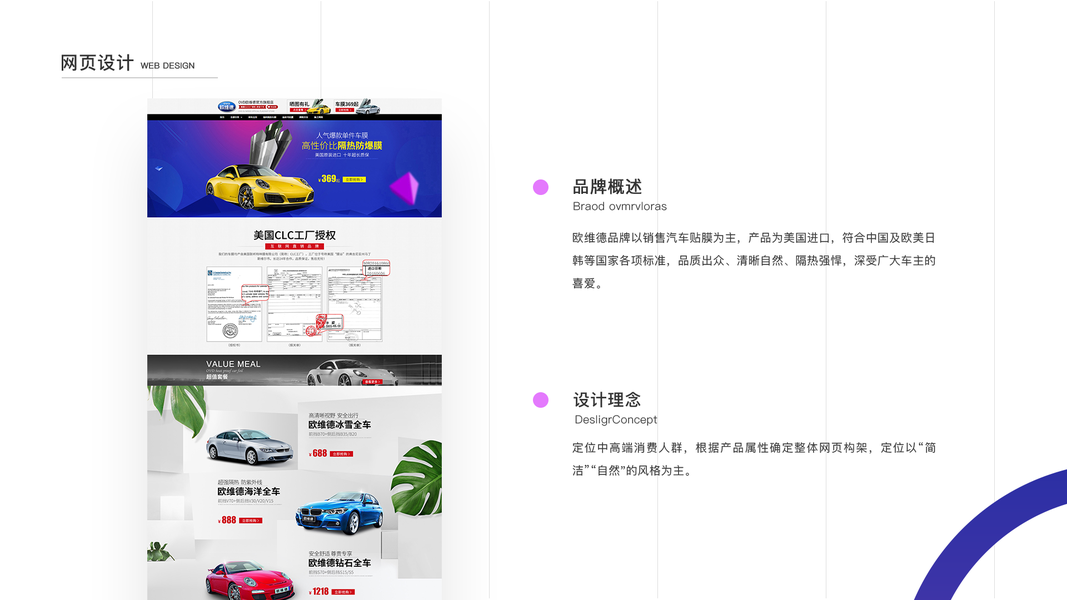Click the 品牌概述 heading
The height and width of the screenshot is (600, 1067).
(x=607, y=186)
